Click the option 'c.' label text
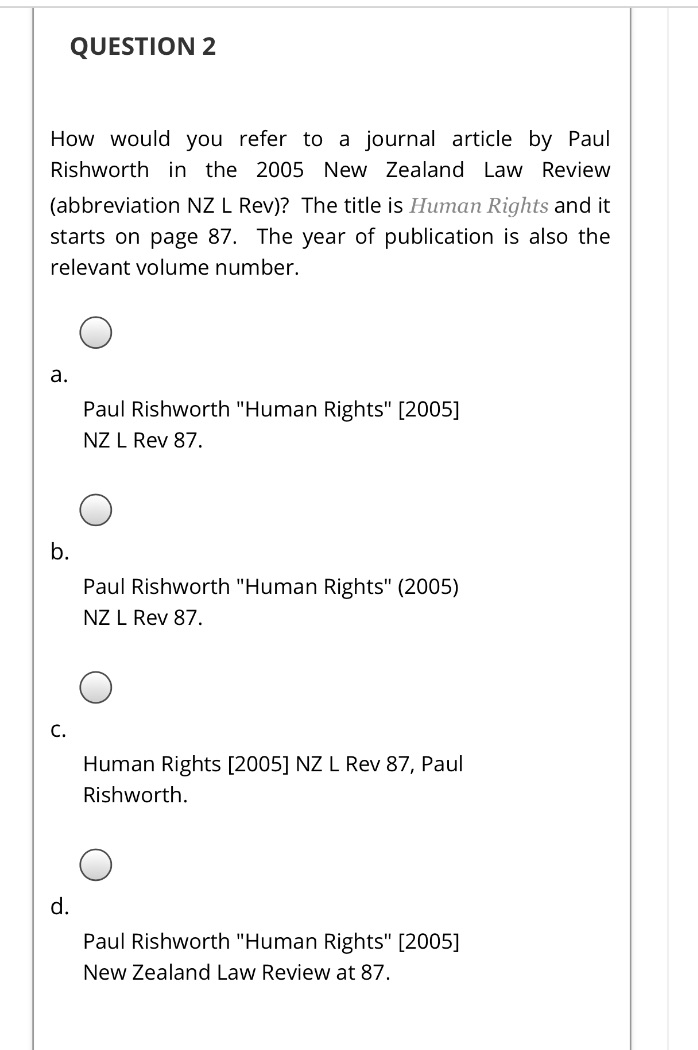 (x=58, y=729)
